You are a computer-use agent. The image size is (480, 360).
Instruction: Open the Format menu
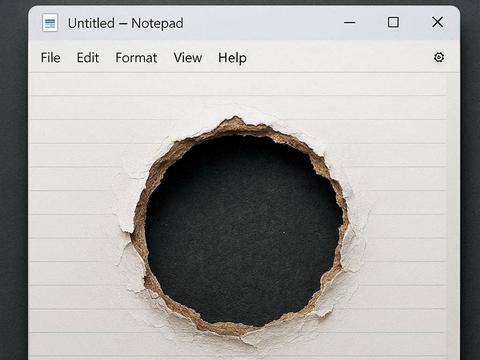(136, 58)
